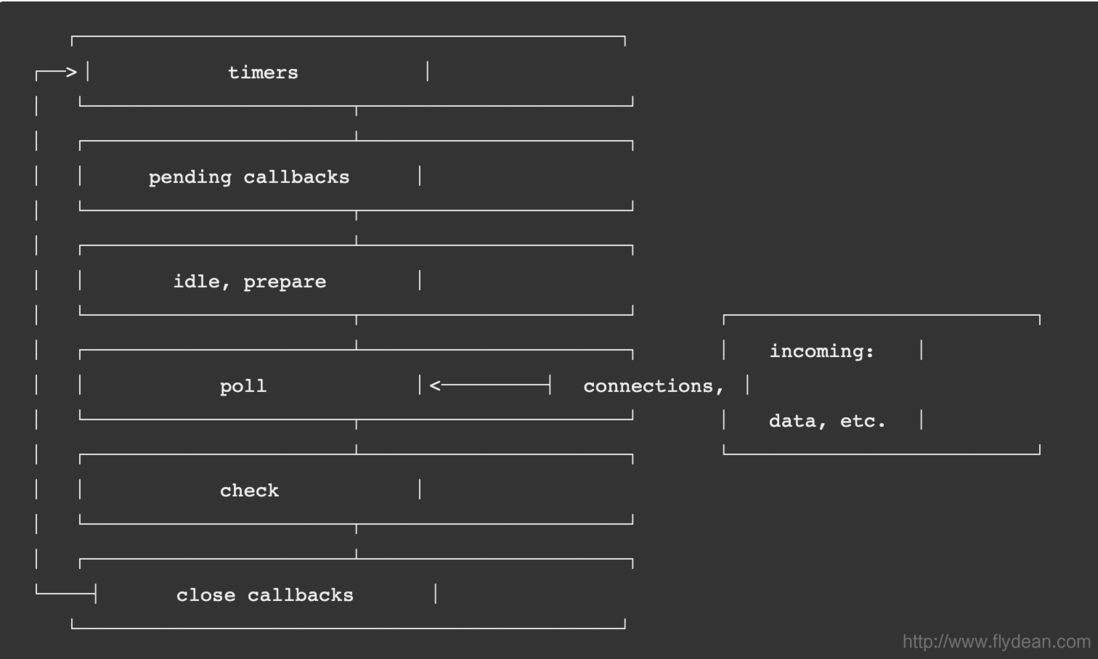Click the 'data, etc.' text
Screen dimensions: 1098x659
pos(827,421)
